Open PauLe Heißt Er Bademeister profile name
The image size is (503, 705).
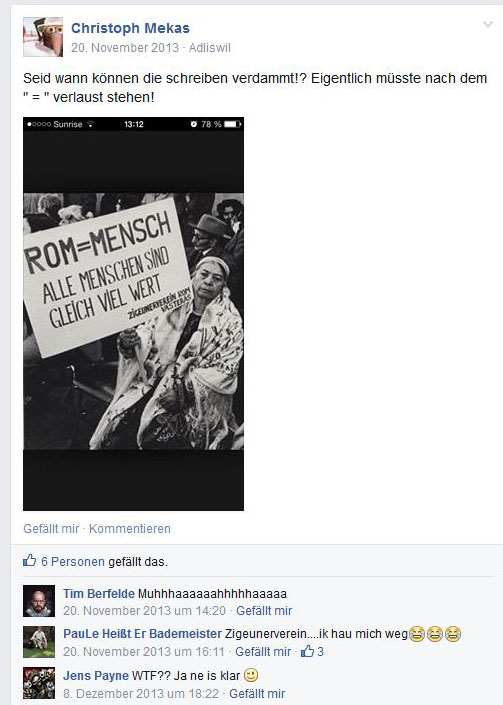click(142, 634)
